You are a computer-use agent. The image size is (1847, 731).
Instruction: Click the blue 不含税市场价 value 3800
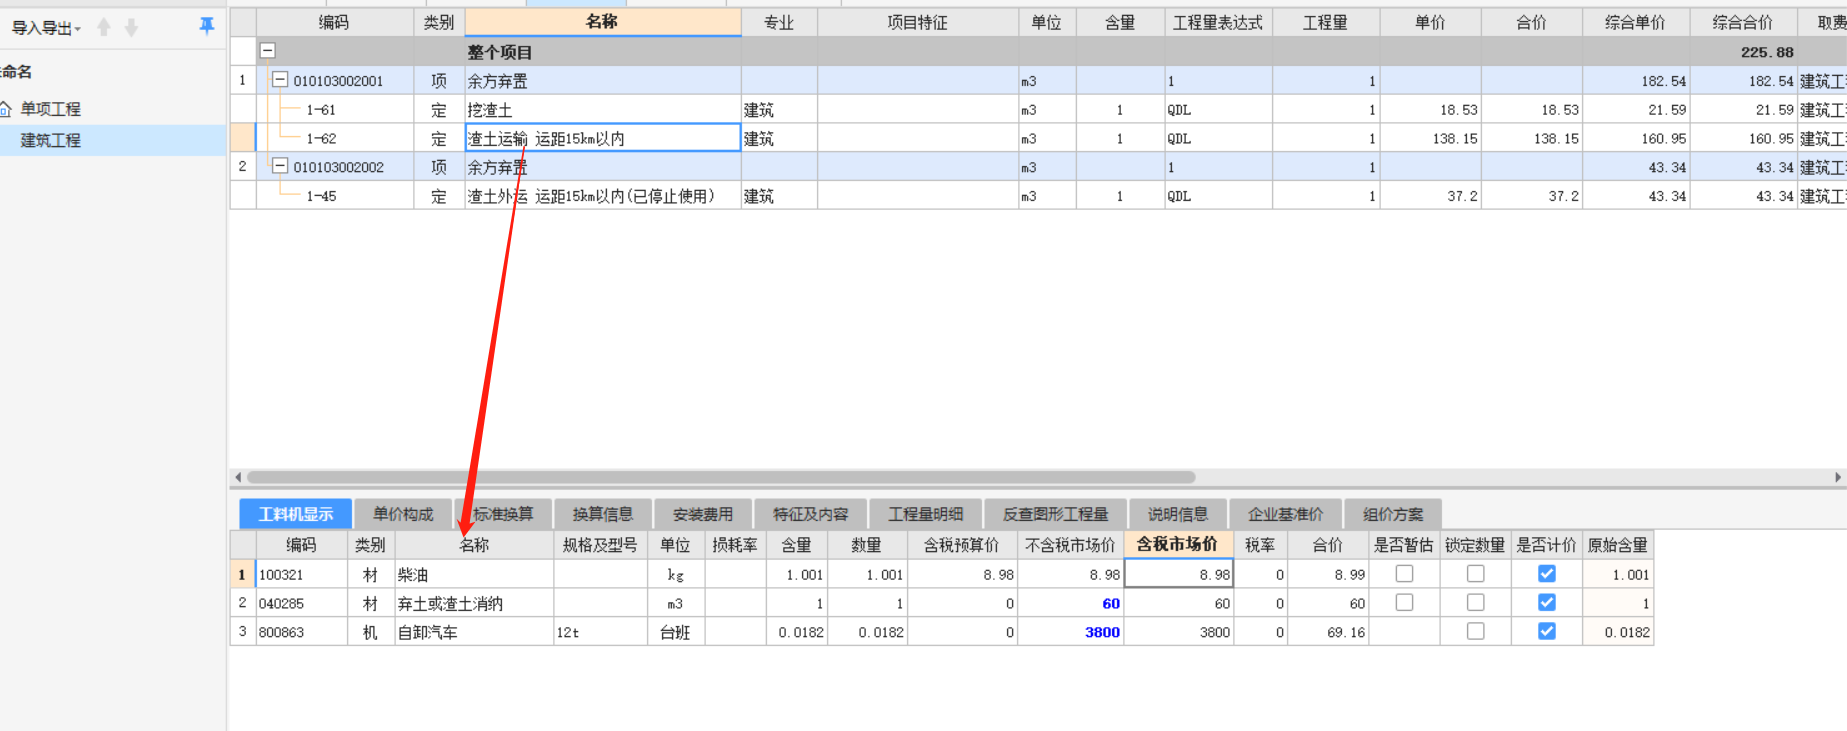pyautogui.click(x=1102, y=632)
